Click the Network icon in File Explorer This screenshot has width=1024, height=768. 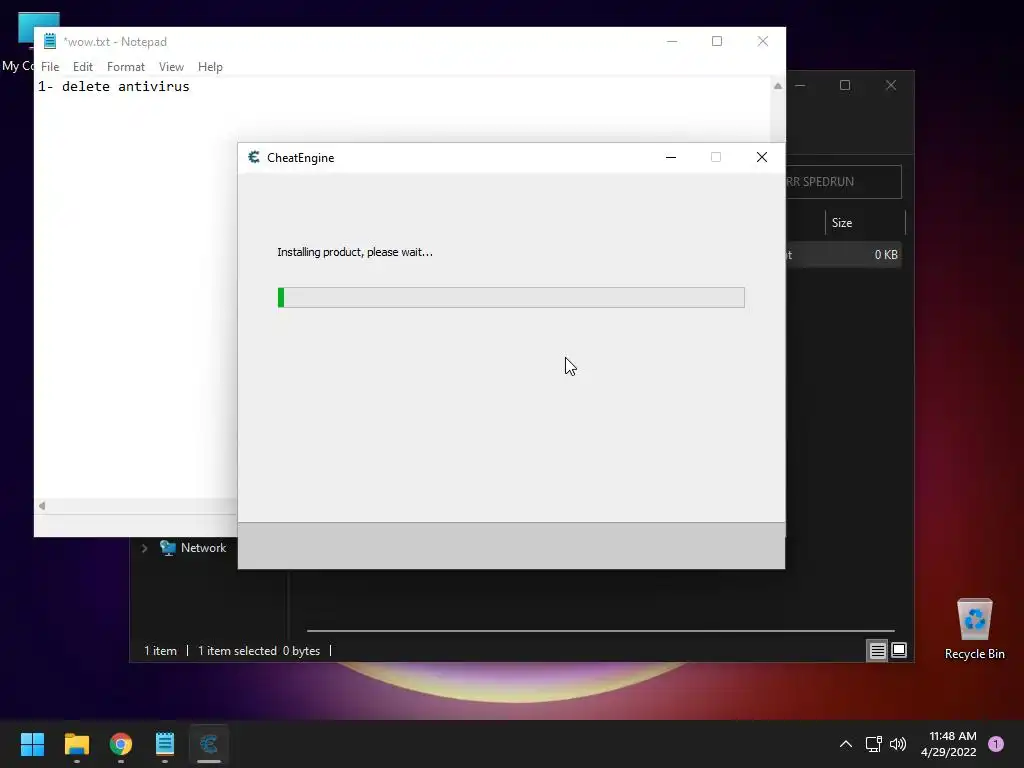168,548
